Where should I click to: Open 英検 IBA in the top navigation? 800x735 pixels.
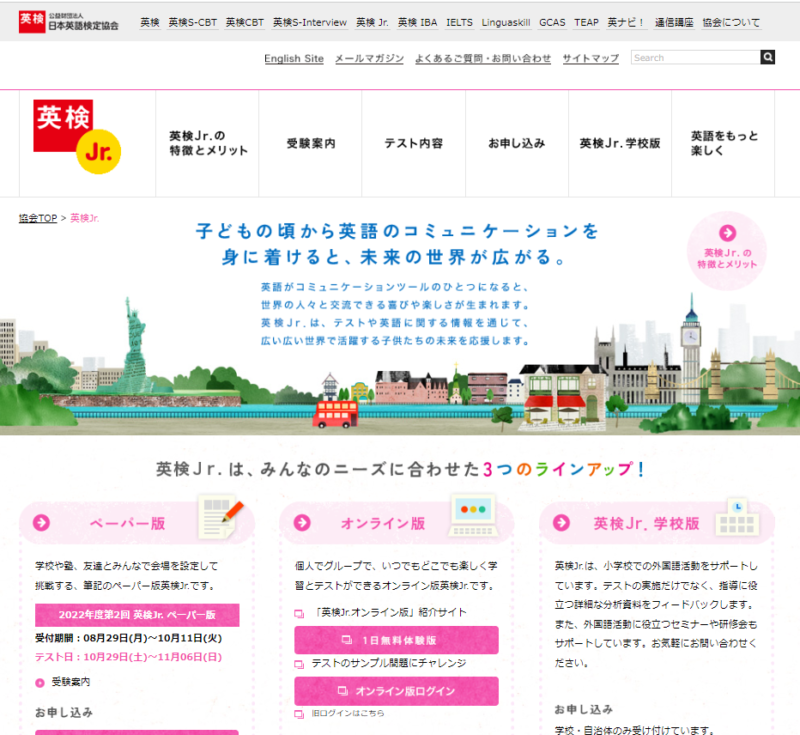[x=417, y=22]
